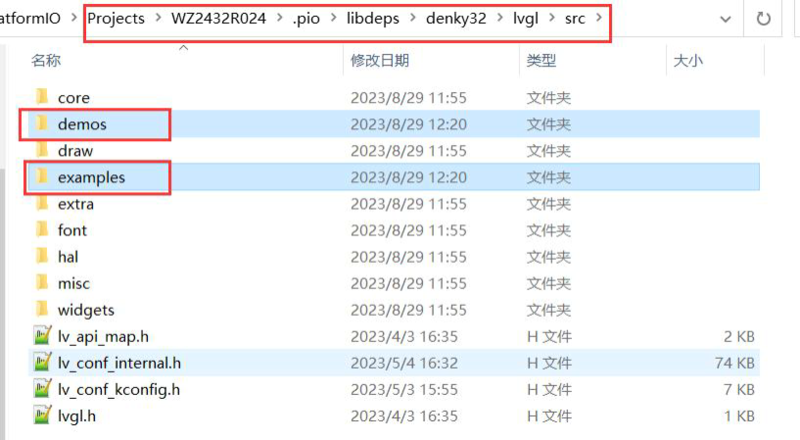Screen dimensions: 800x440
Task: Select the hal folder name
Action: (68, 257)
